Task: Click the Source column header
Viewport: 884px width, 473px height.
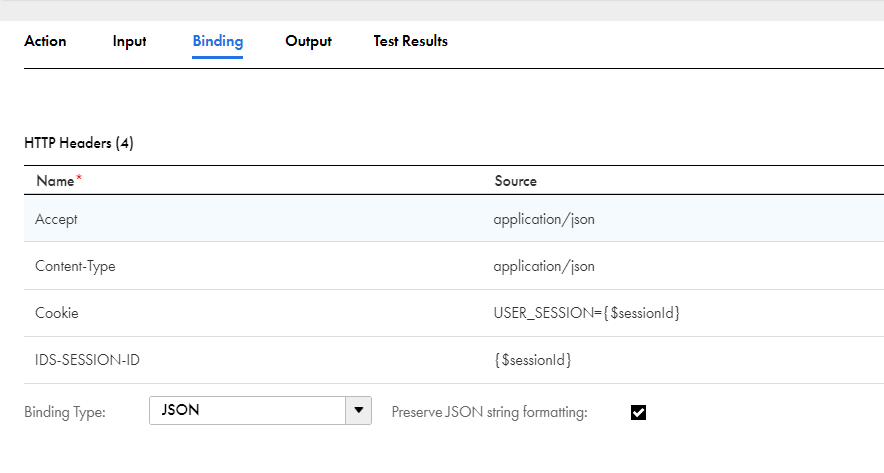Action: (x=516, y=181)
